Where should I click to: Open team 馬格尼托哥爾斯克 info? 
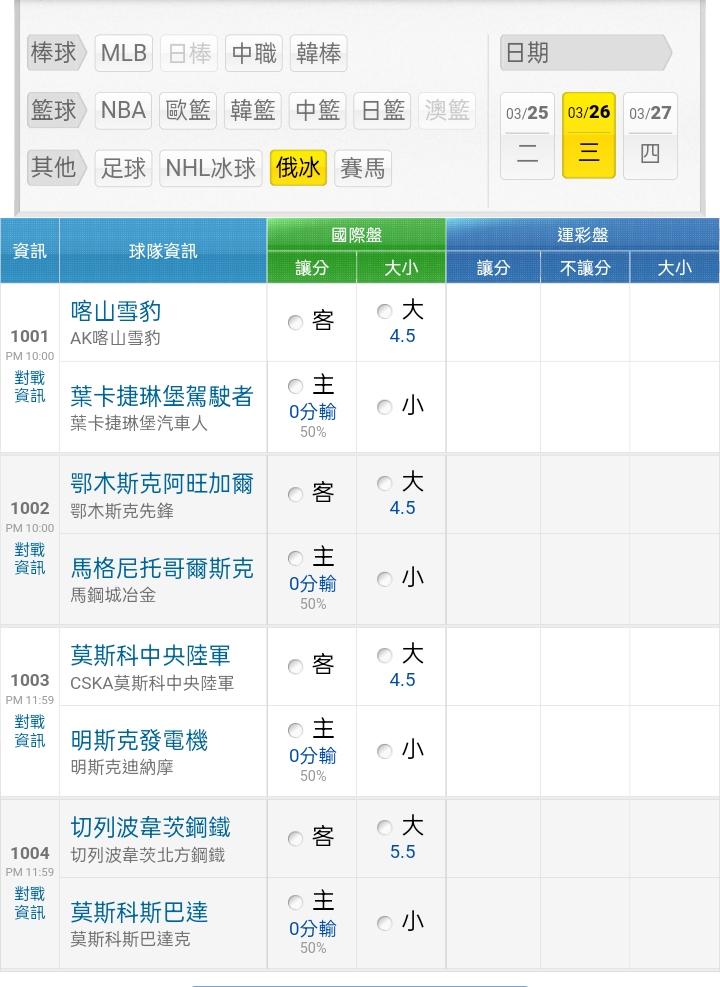tap(162, 568)
